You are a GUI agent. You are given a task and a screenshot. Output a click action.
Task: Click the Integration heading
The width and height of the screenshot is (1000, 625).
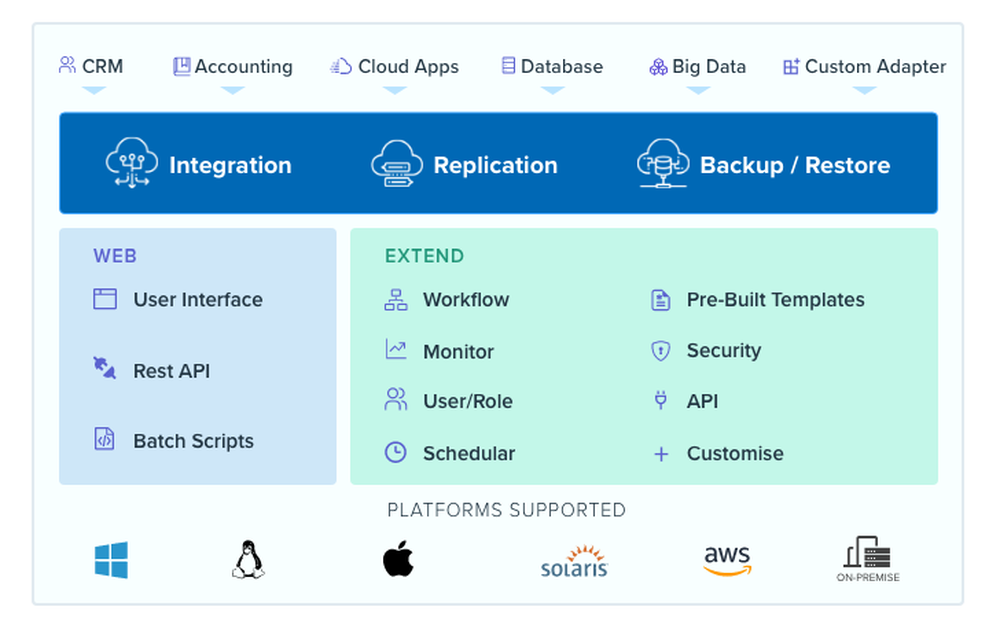(230, 166)
